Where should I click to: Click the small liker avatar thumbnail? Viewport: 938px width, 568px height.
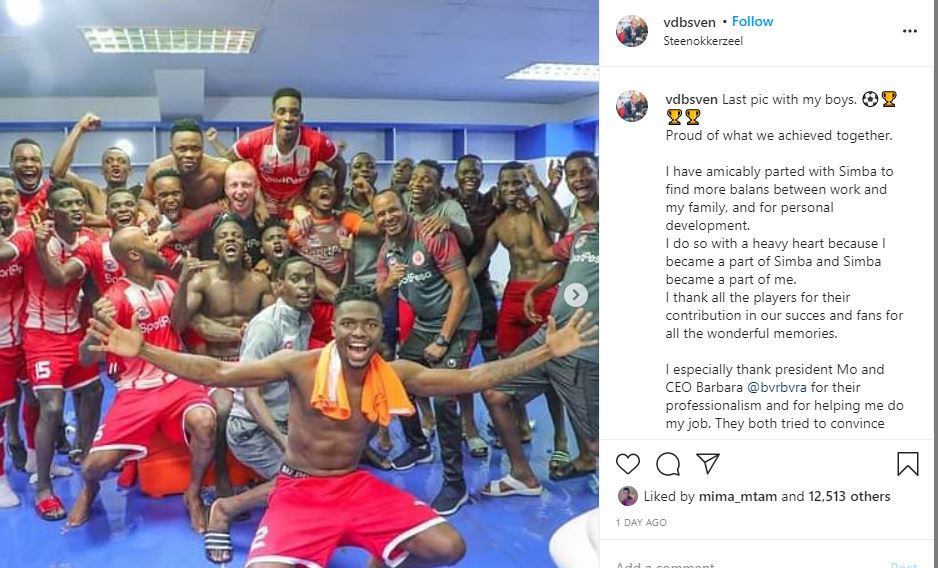pos(628,496)
